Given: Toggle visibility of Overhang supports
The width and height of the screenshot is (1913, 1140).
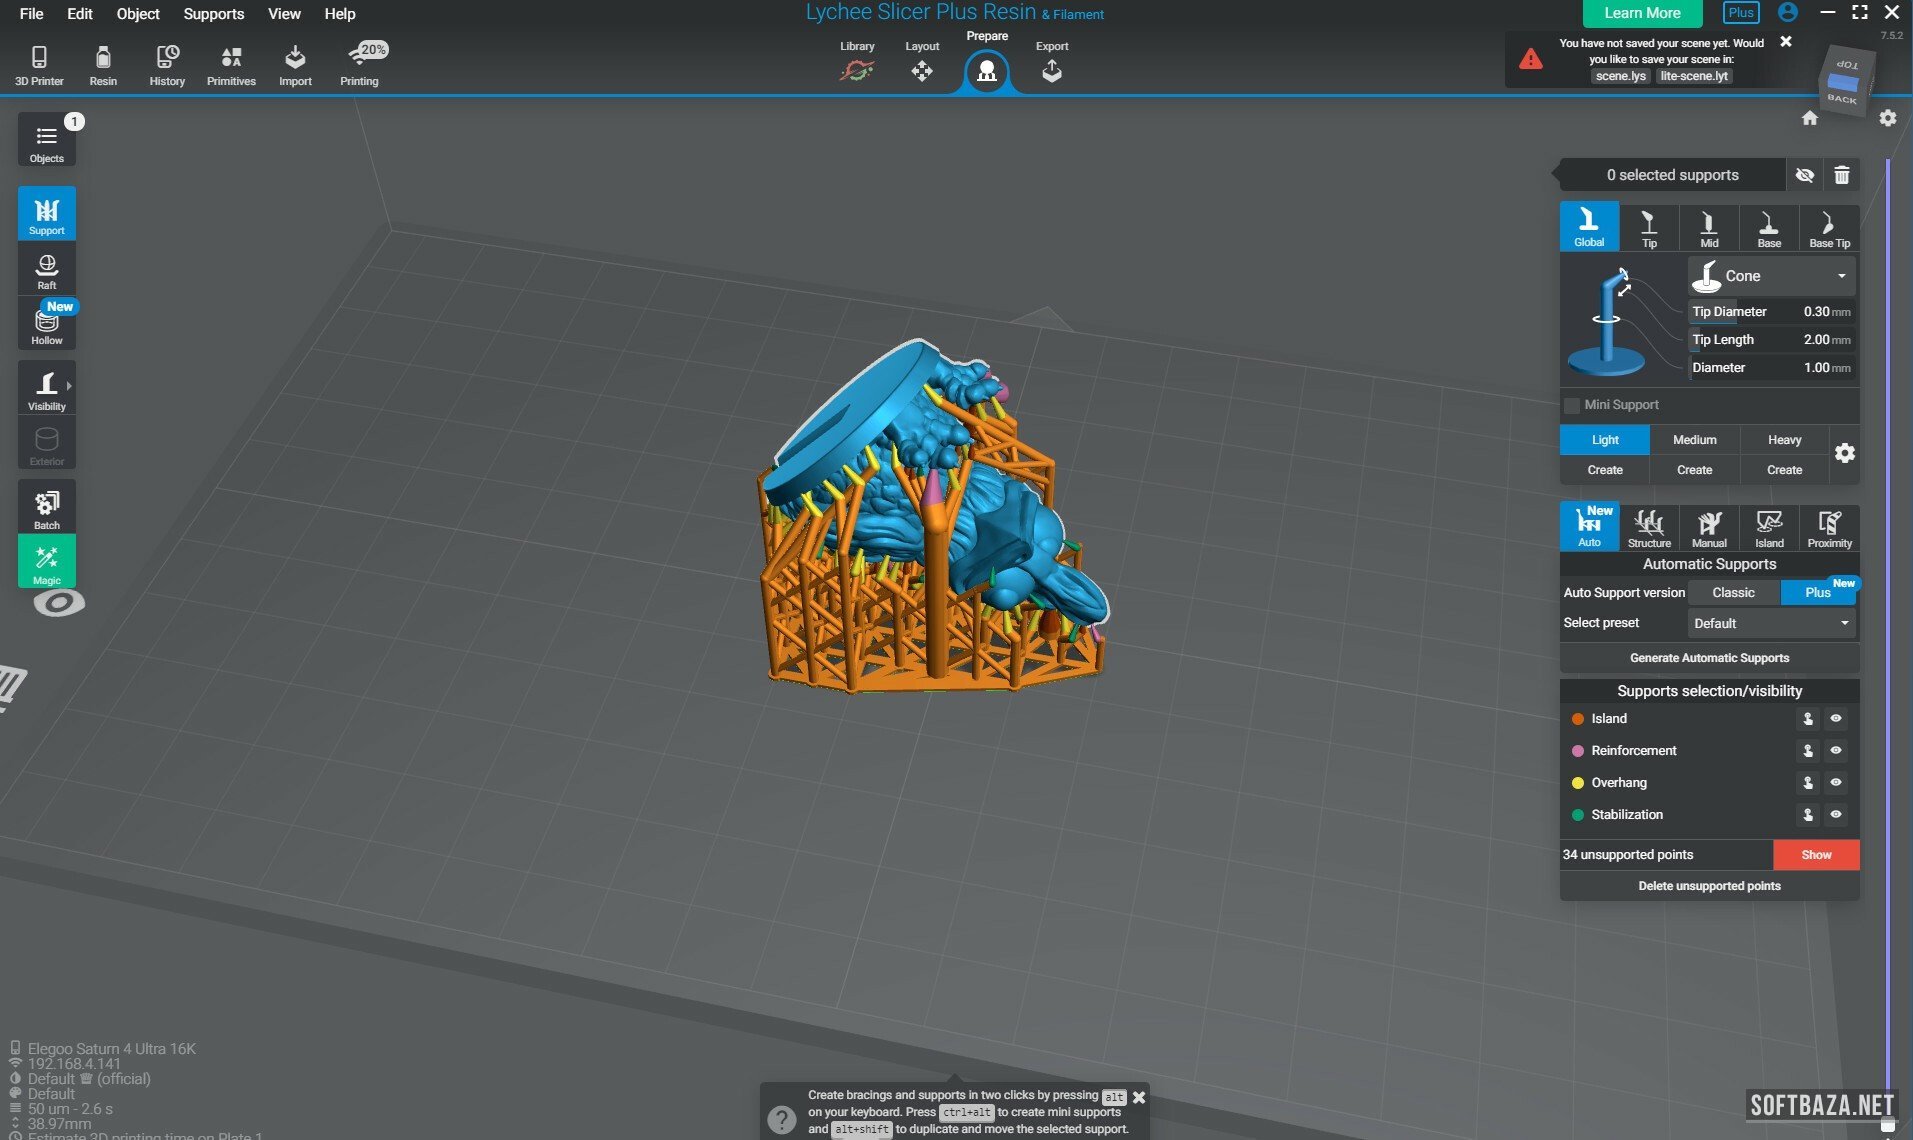Looking at the screenshot, I should (x=1835, y=783).
